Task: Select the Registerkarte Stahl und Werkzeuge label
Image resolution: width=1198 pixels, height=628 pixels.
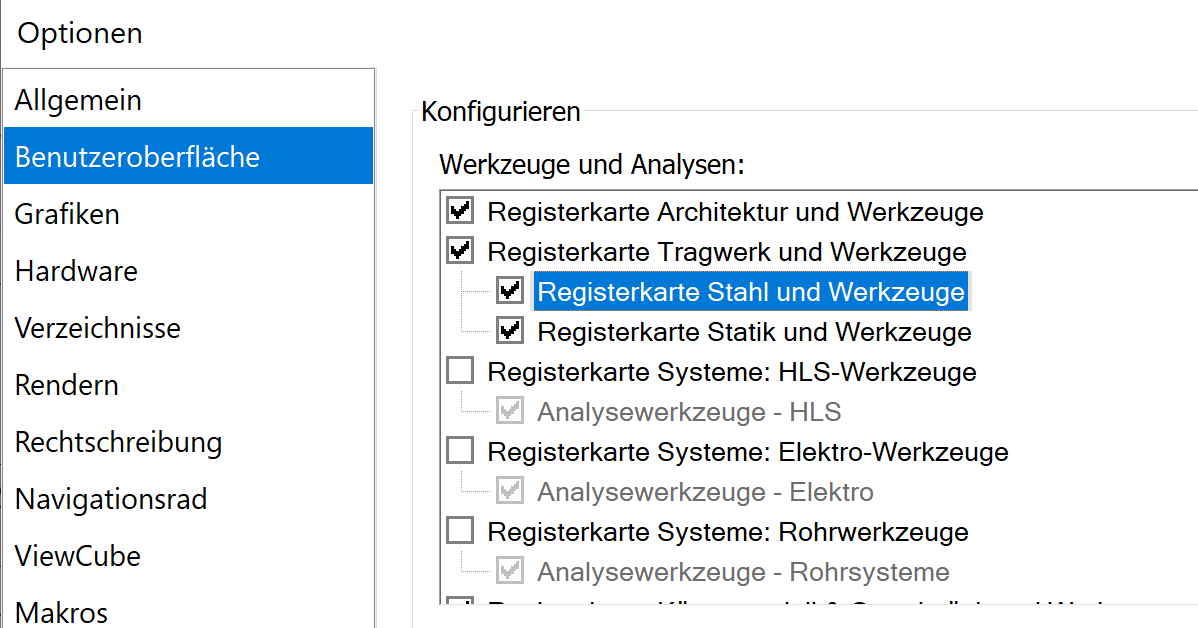Action: [x=751, y=292]
